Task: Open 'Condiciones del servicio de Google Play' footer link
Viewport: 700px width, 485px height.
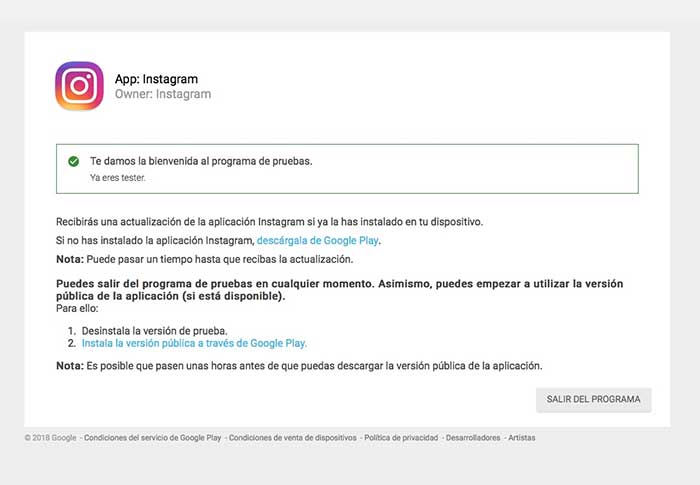Action: [x=153, y=438]
